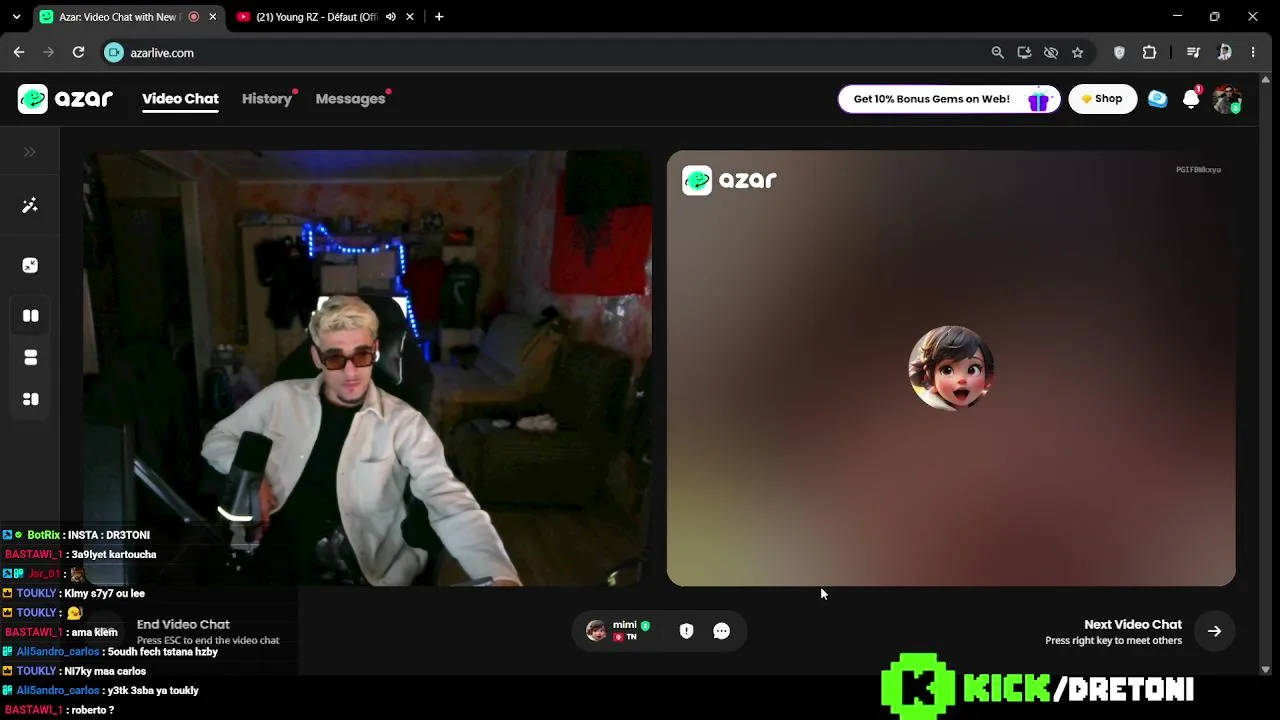This screenshot has width=1280, height=720.
Task: Close the Azar Video Chat tab
Action: (x=212, y=17)
